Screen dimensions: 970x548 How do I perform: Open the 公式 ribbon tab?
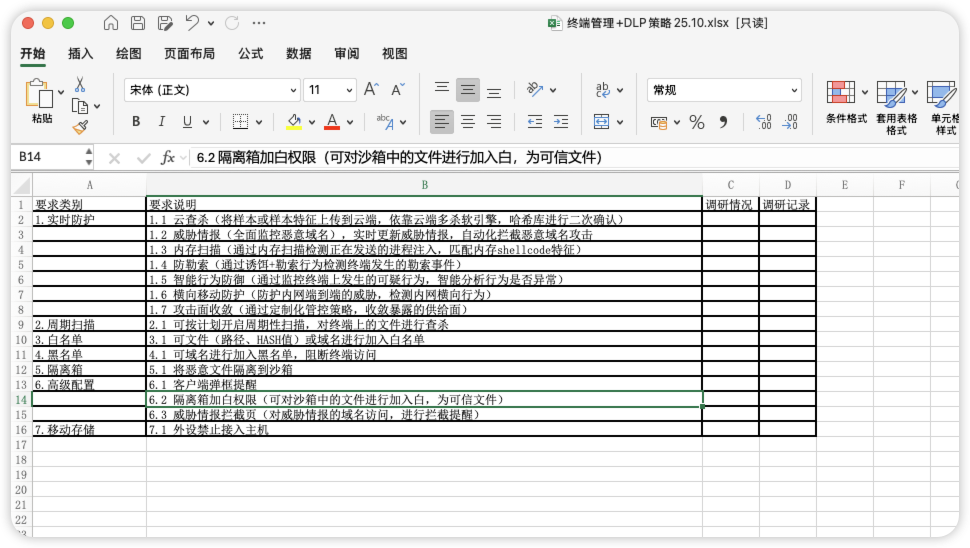tap(250, 54)
